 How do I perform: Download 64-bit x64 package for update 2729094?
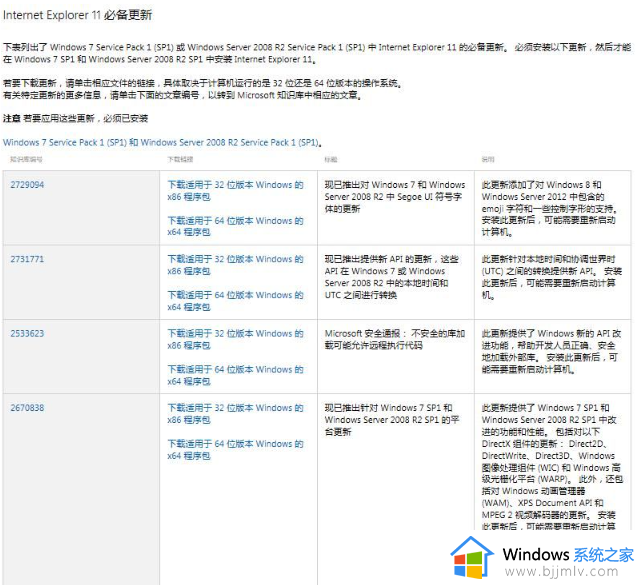tap(236, 226)
